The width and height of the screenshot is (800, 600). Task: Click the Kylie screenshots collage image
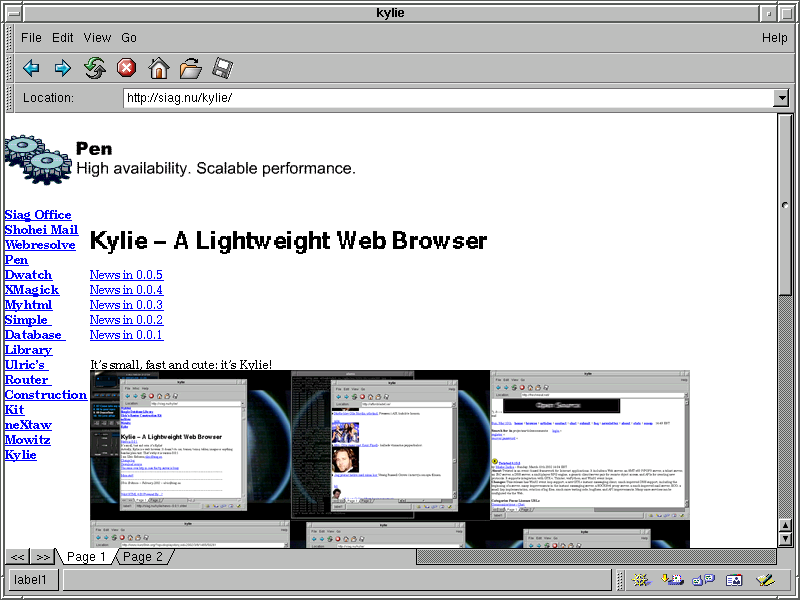pyautogui.click(x=390, y=459)
